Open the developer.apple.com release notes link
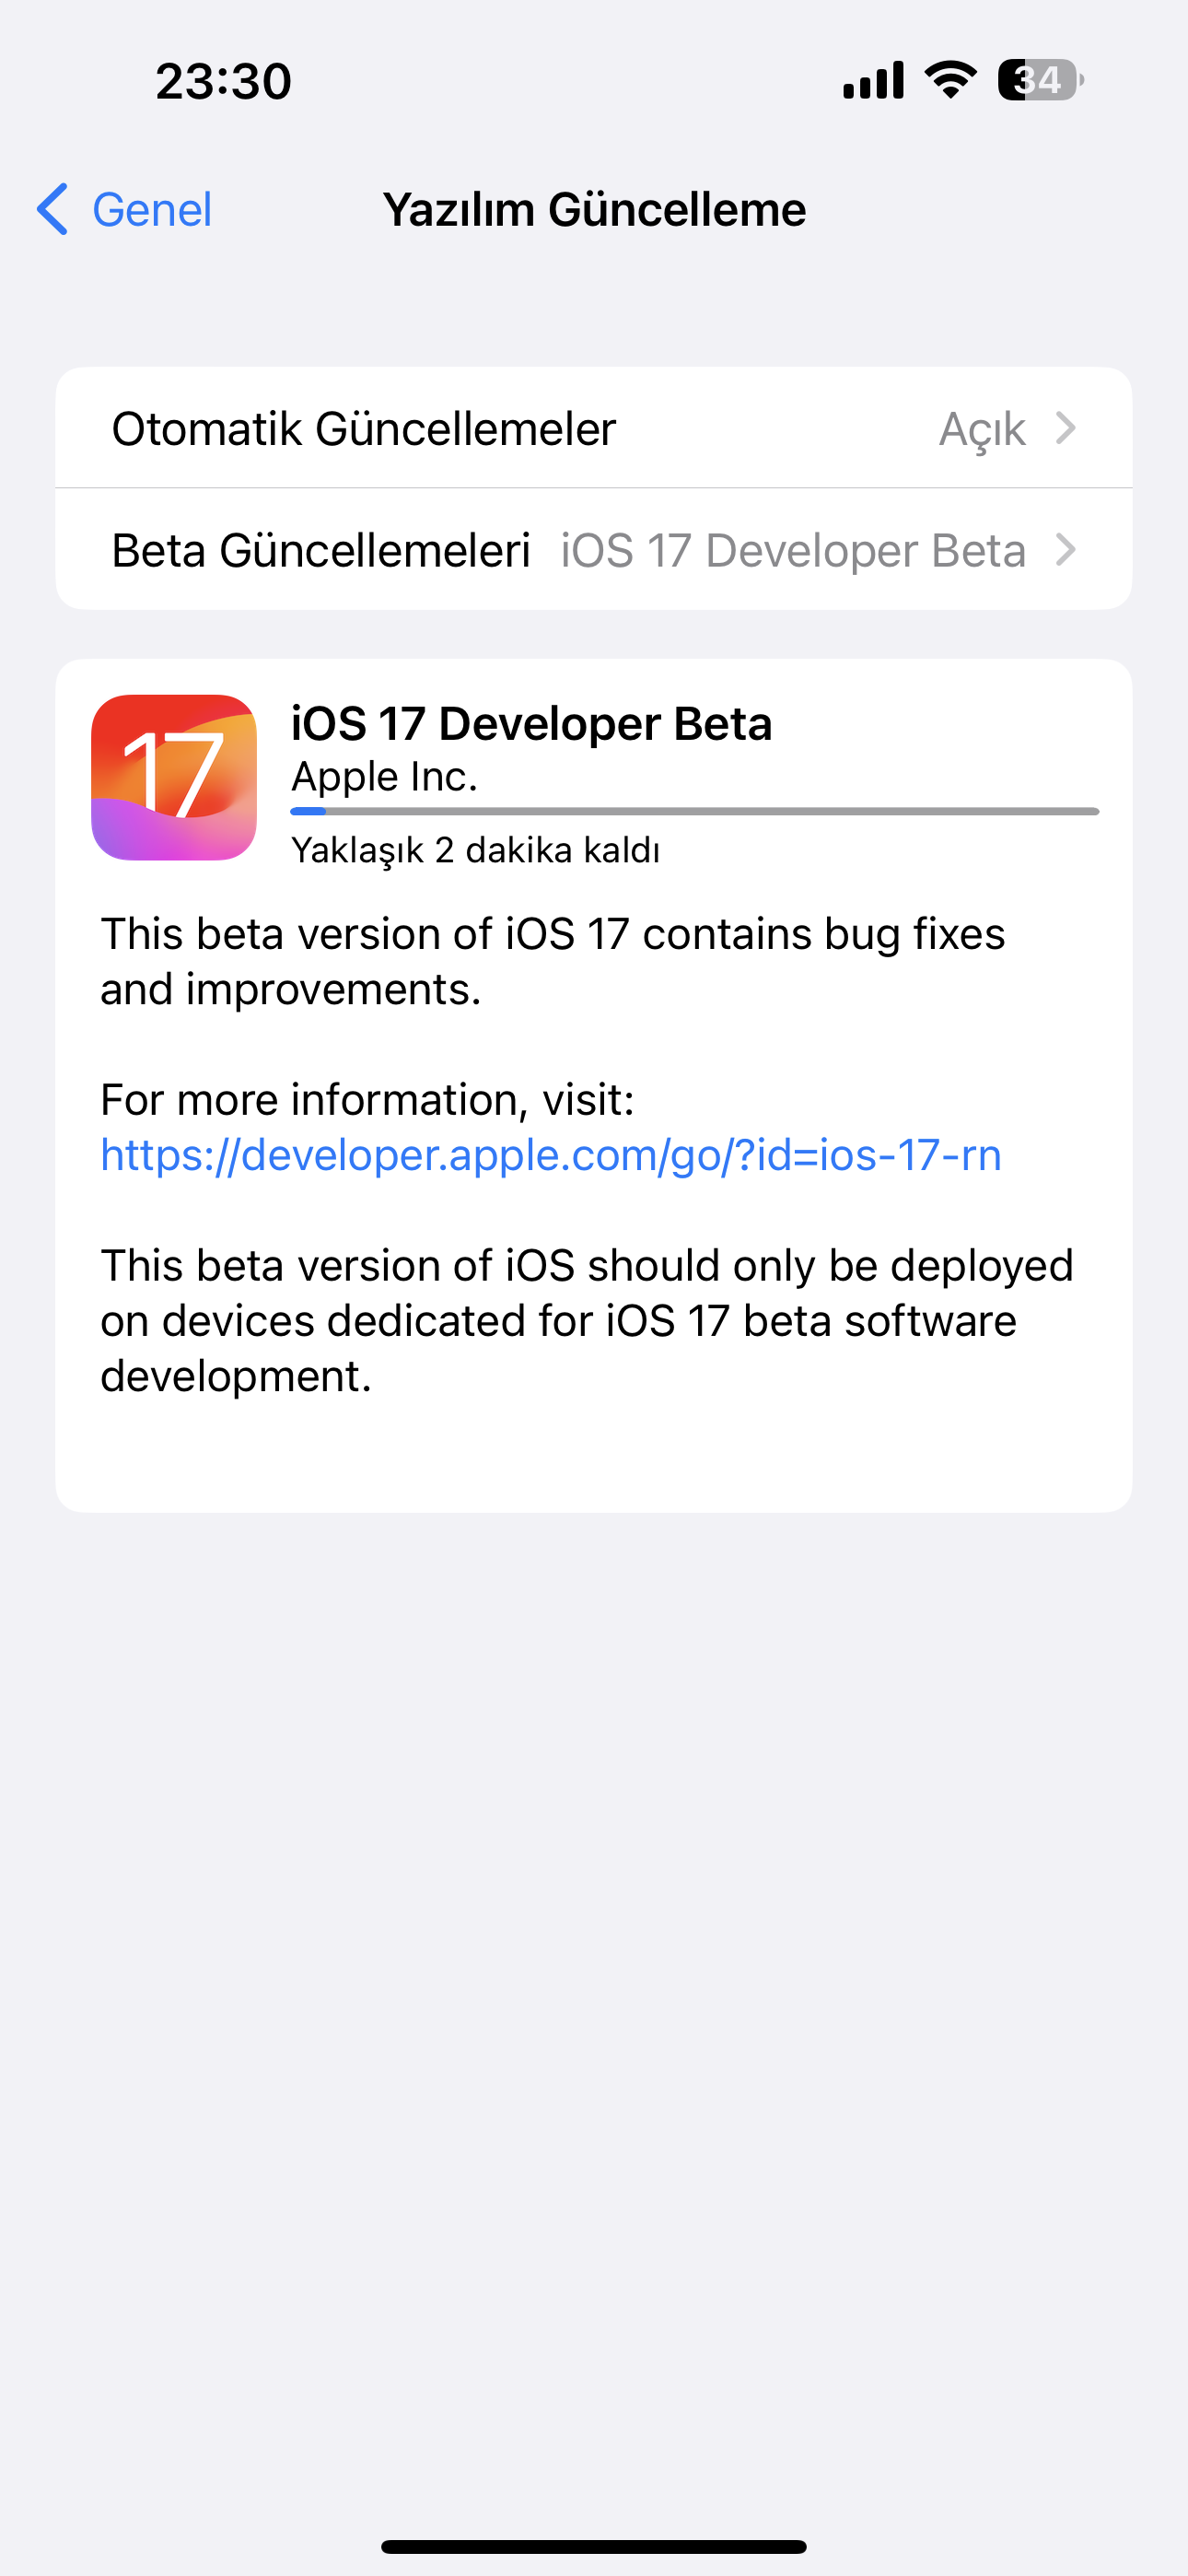 click(x=551, y=1155)
